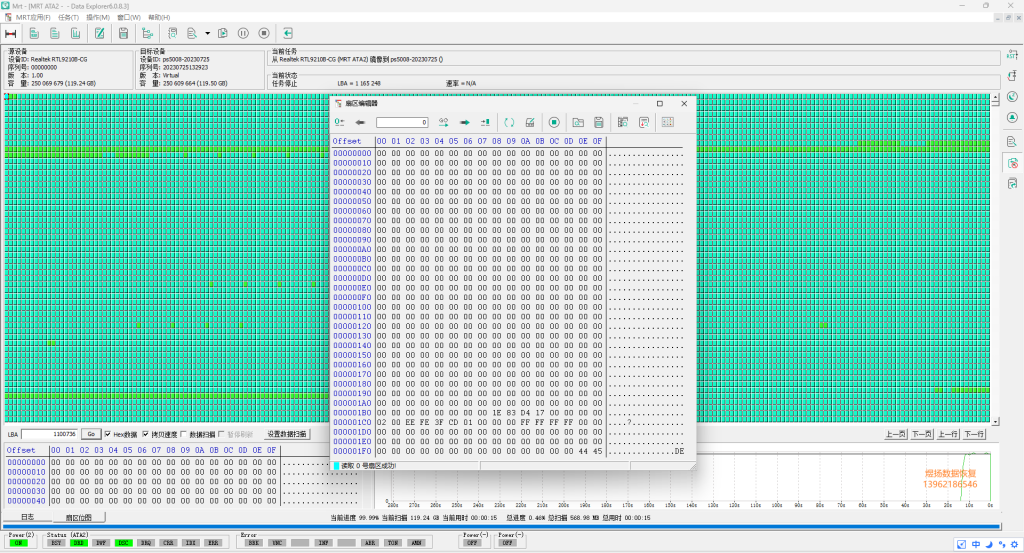This screenshot has width=1024, height=553.
Task: Click the play document icon in main toolbar
Action: tap(223, 33)
